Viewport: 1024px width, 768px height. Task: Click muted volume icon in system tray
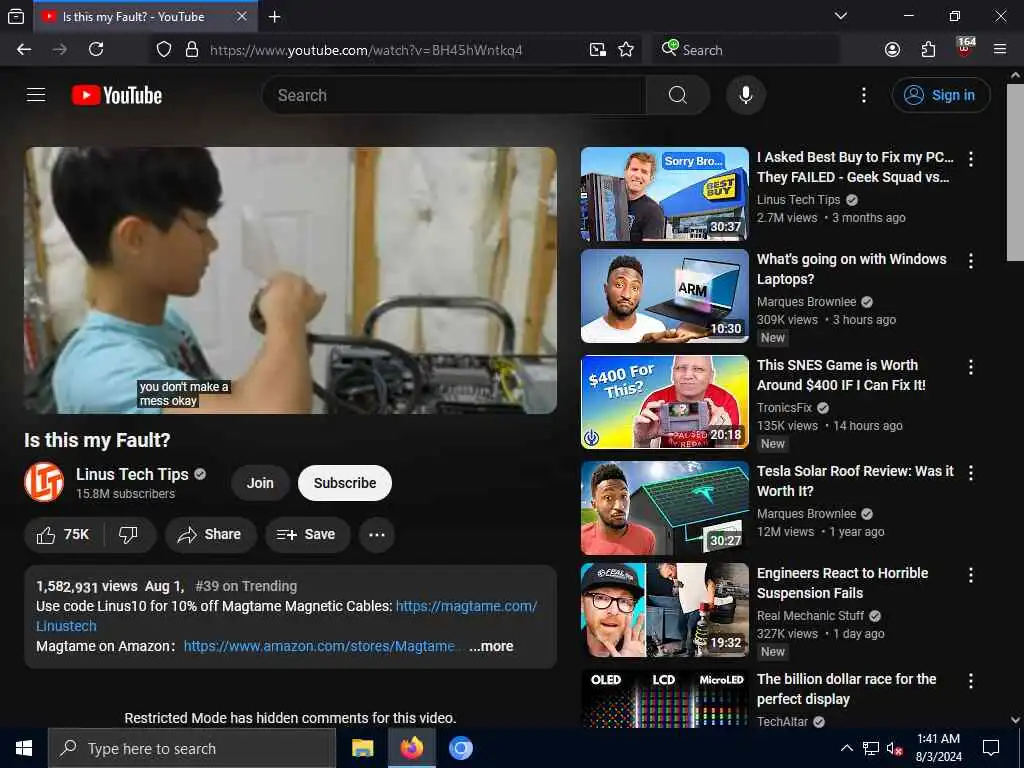[x=894, y=748]
